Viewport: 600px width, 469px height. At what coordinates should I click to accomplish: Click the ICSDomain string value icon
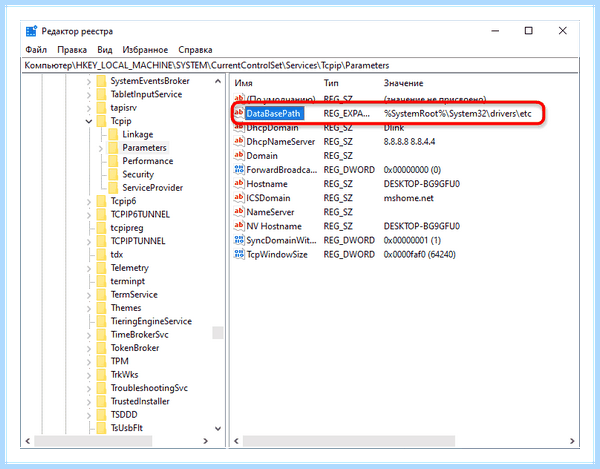pyautogui.click(x=239, y=198)
